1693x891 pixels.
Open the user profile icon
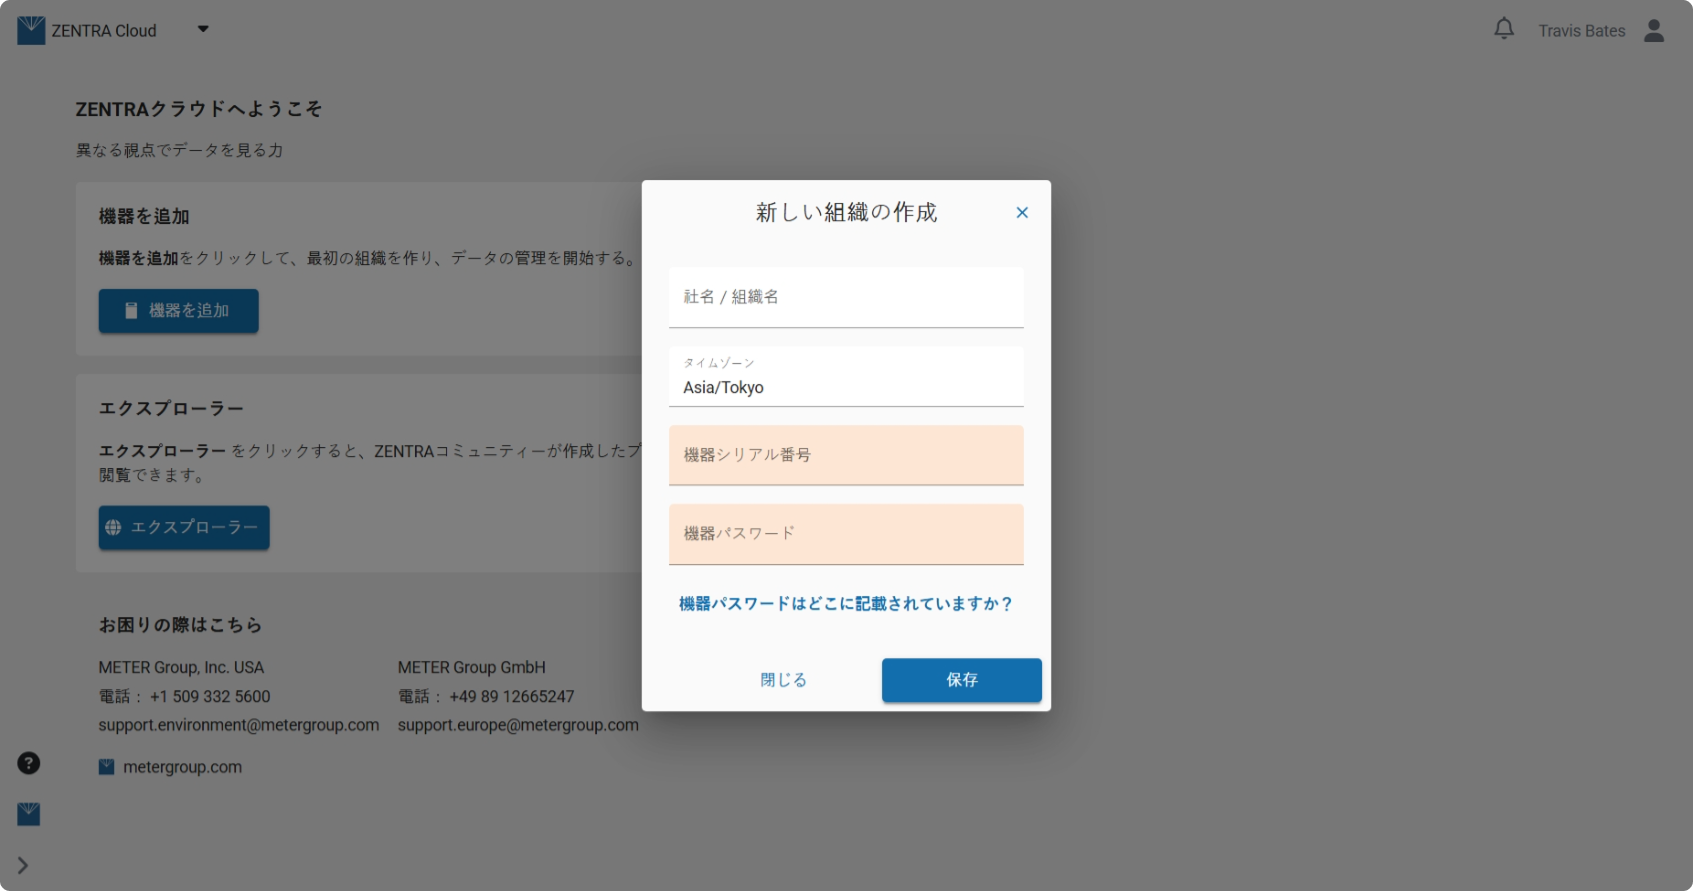coord(1654,31)
